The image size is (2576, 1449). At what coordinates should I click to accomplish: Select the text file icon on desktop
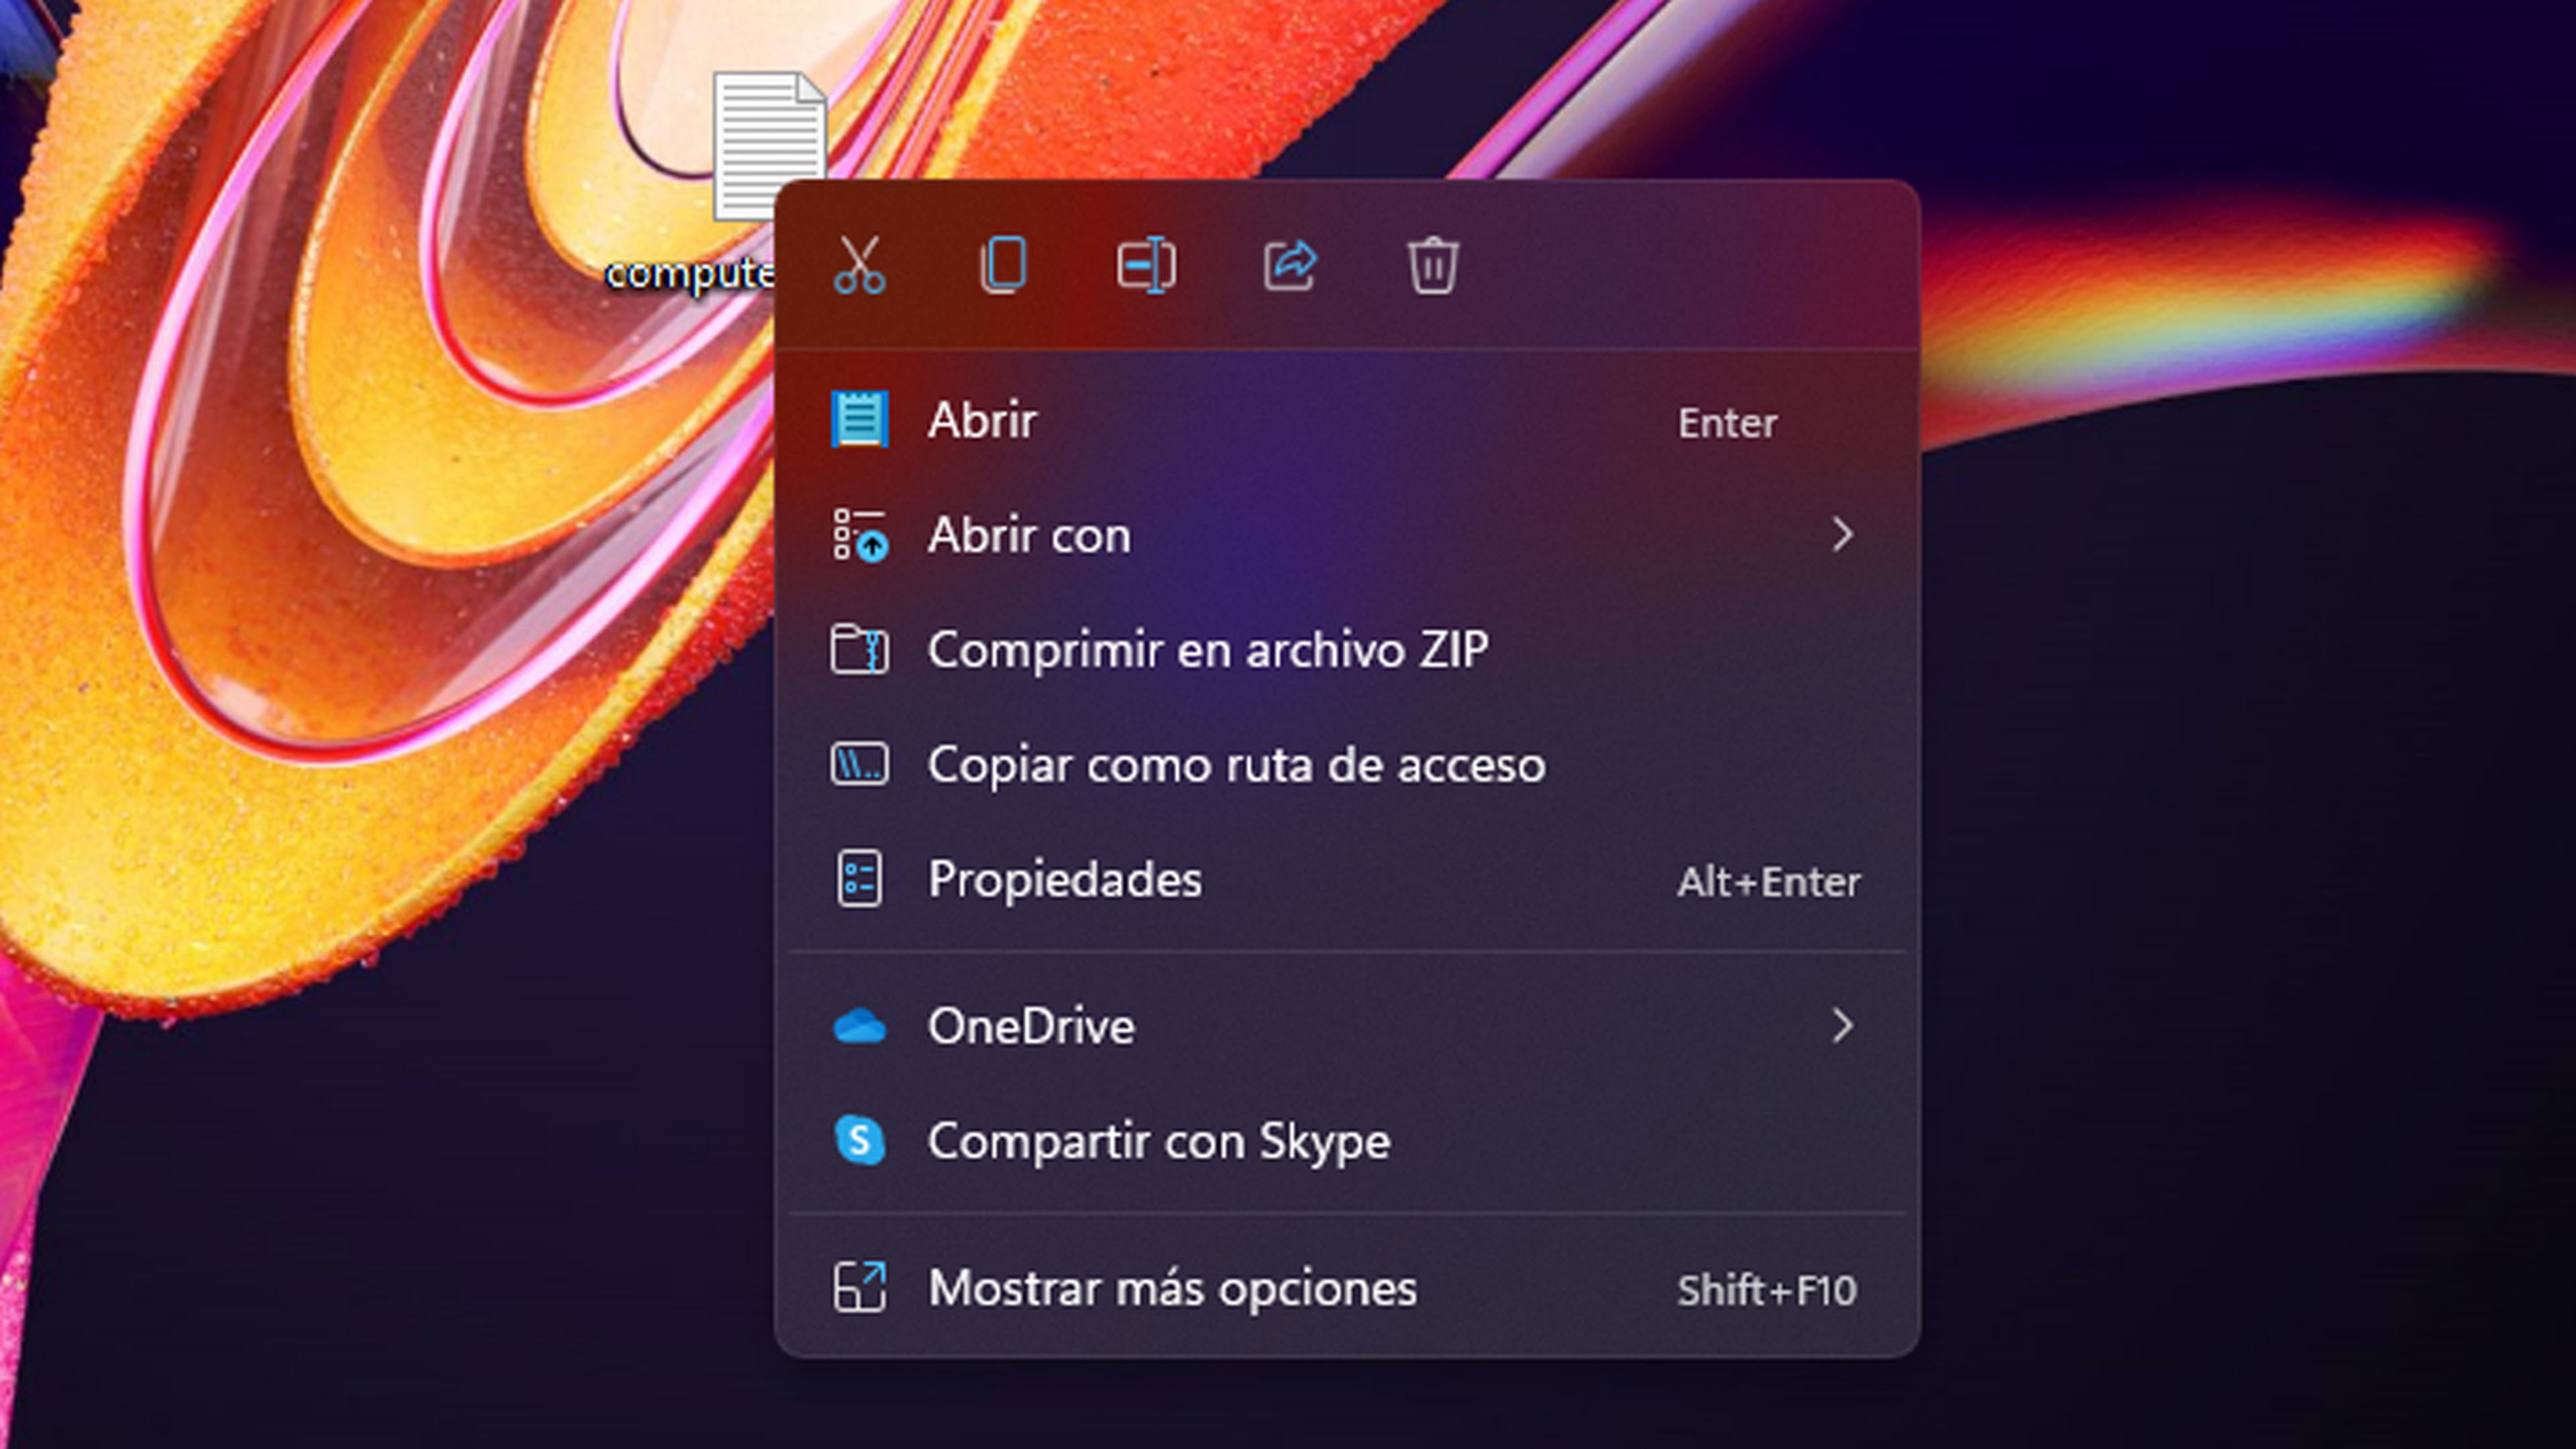point(769,145)
